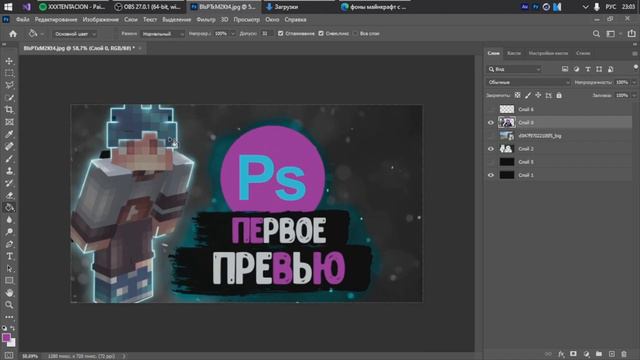640x360 pixels.
Task: Click the Lock position icon
Action: (x=538, y=96)
